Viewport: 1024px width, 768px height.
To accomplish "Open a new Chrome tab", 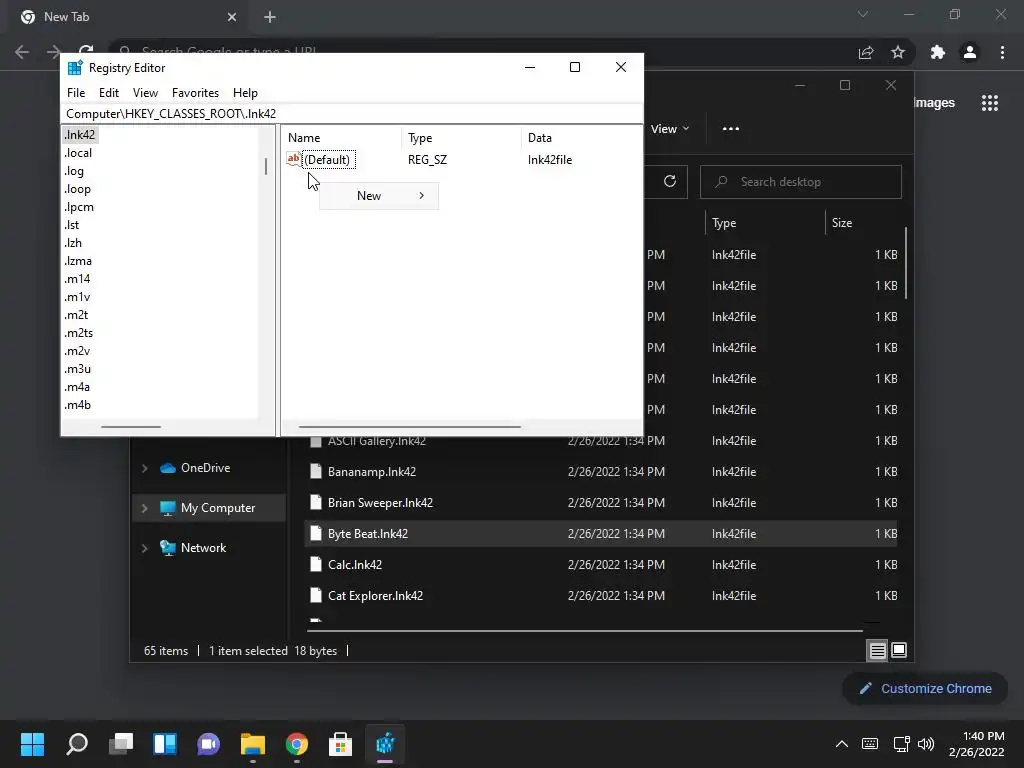I will 270,17.
